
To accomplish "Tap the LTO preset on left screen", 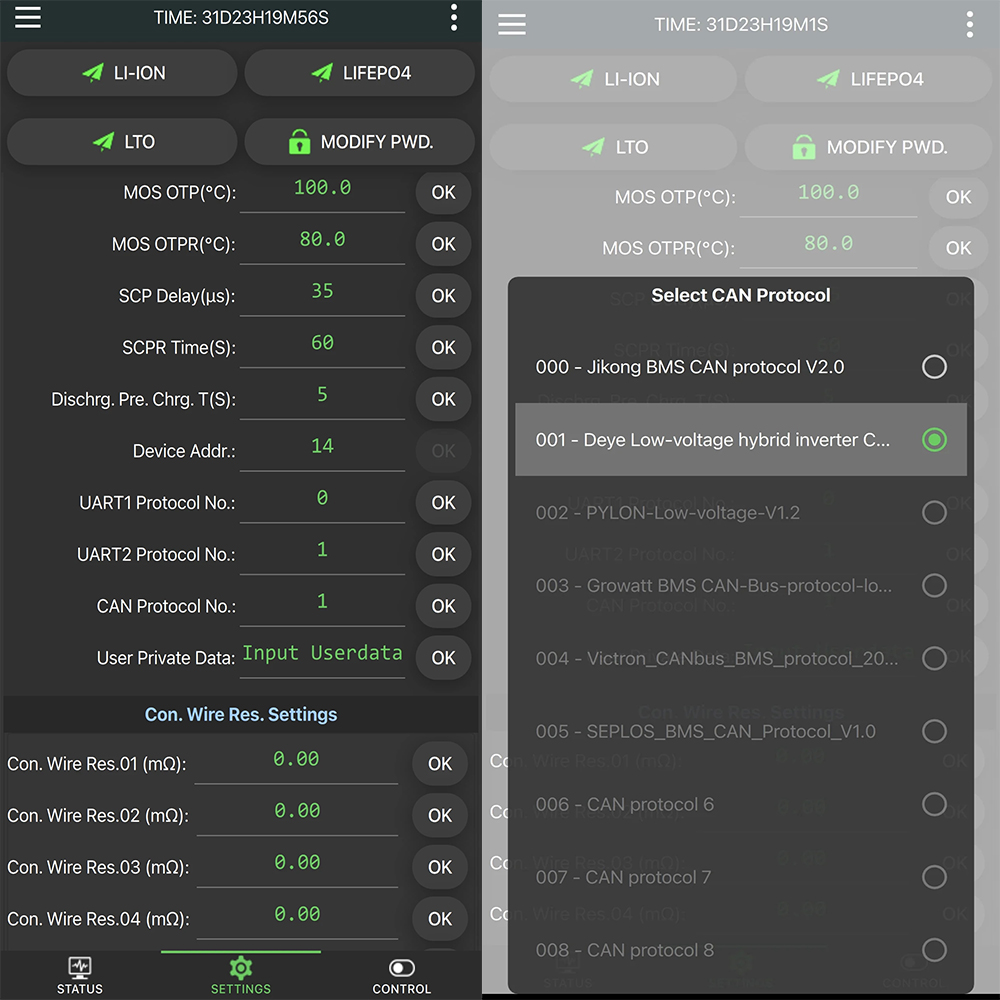I will 122,142.
